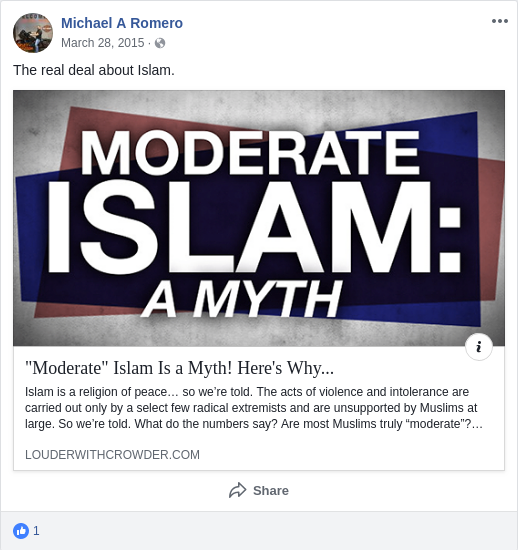The image size is (518, 550).
Task: Open the March 28, 2015 timestamp link
Action: coord(102,43)
